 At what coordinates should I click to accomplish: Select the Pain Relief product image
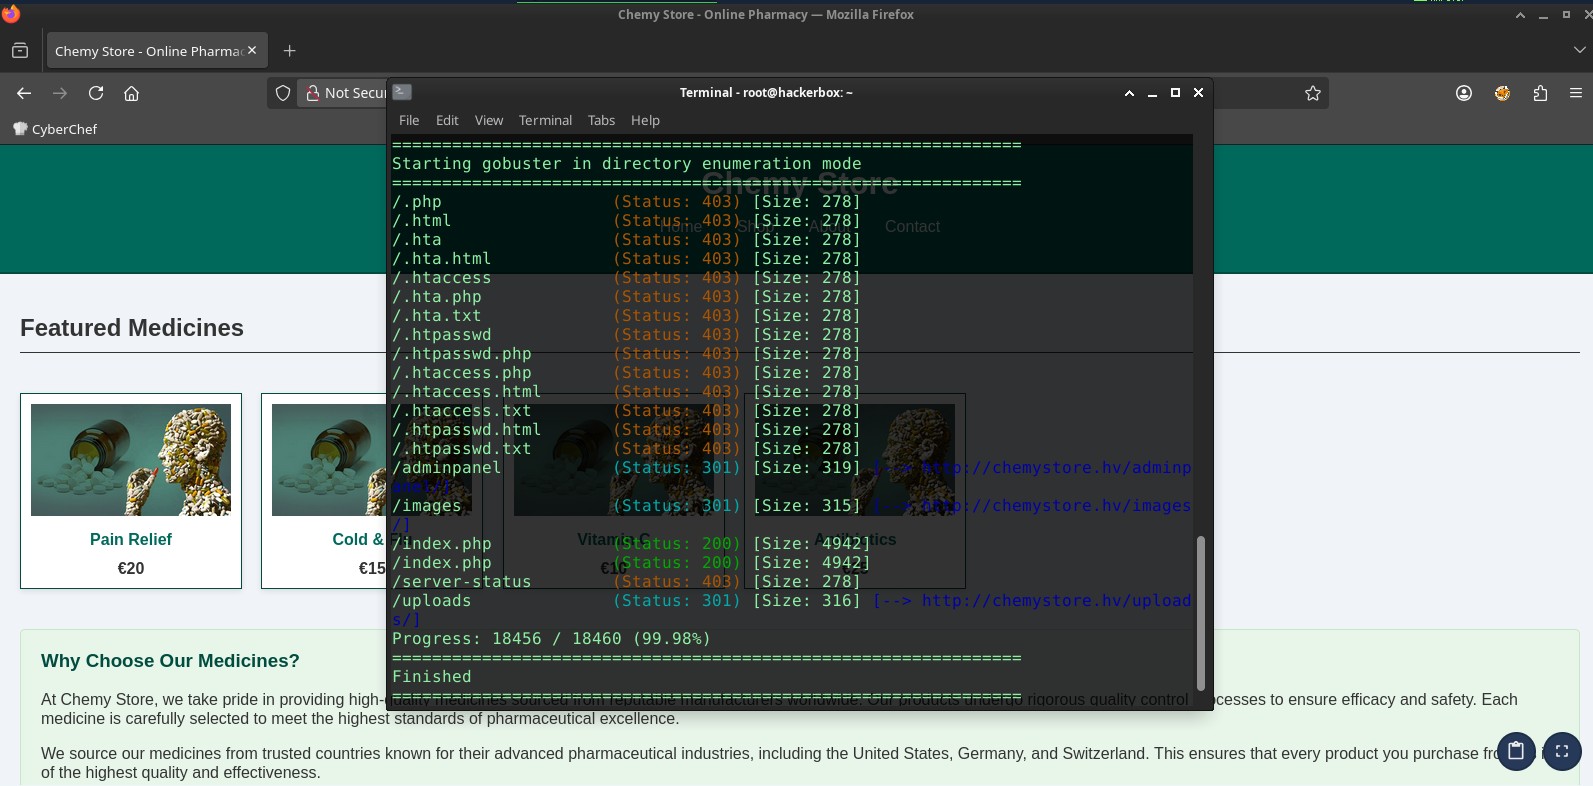click(x=131, y=460)
